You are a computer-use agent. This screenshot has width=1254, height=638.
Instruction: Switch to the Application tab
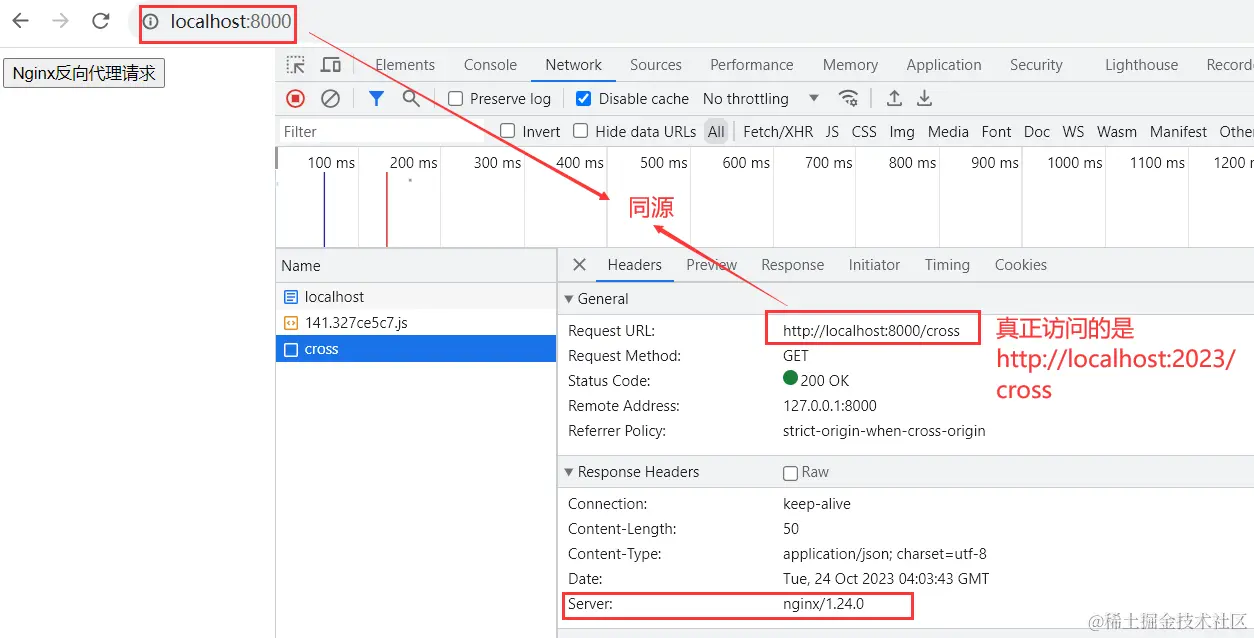pyautogui.click(x=944, y=65)
